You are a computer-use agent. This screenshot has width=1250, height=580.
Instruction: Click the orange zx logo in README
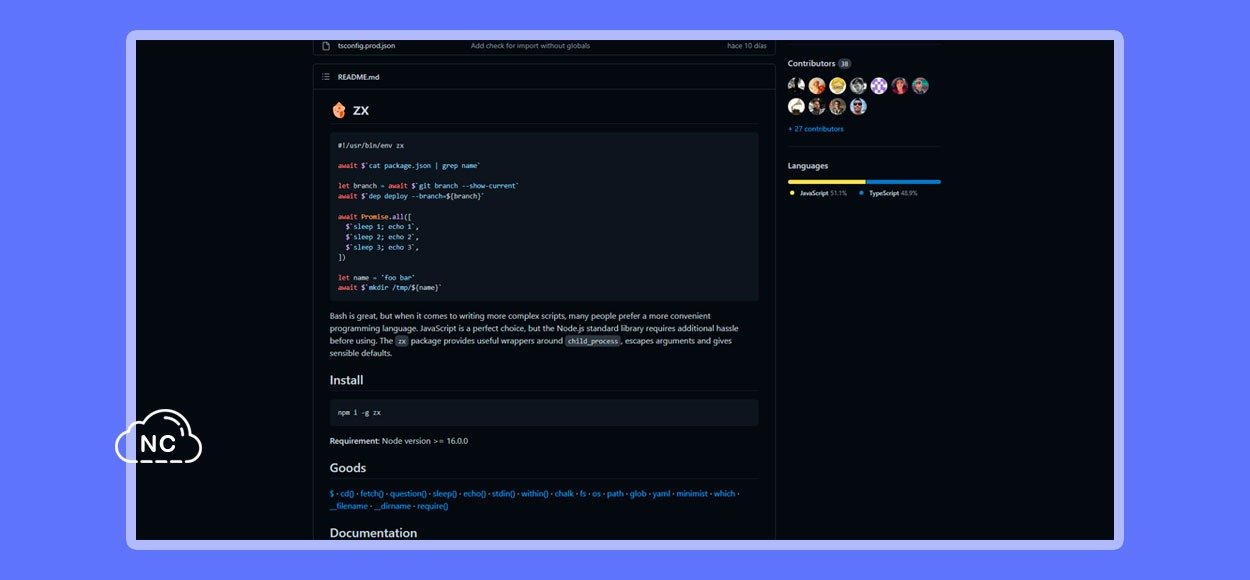point(339,110)
